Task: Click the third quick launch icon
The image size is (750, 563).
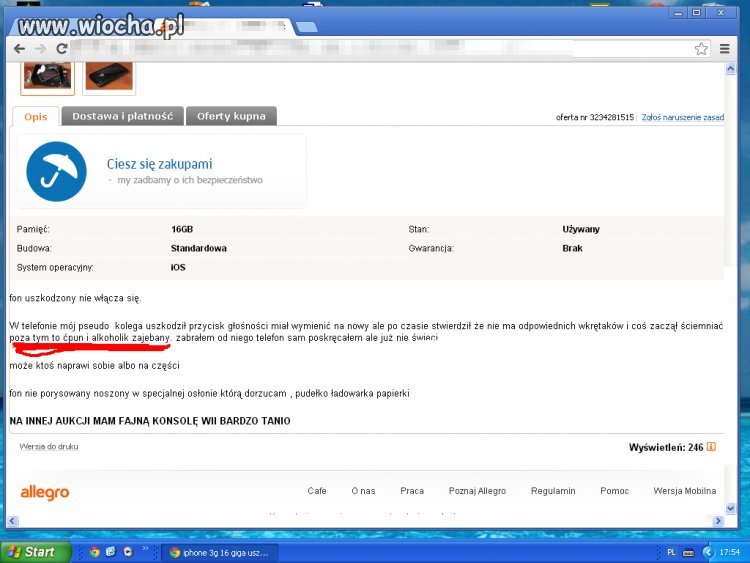Action: (128, 552)
